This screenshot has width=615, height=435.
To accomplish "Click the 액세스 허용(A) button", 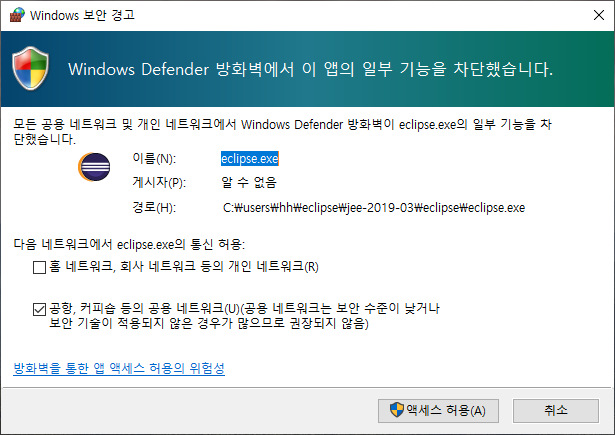I will (x=438, y=411).
